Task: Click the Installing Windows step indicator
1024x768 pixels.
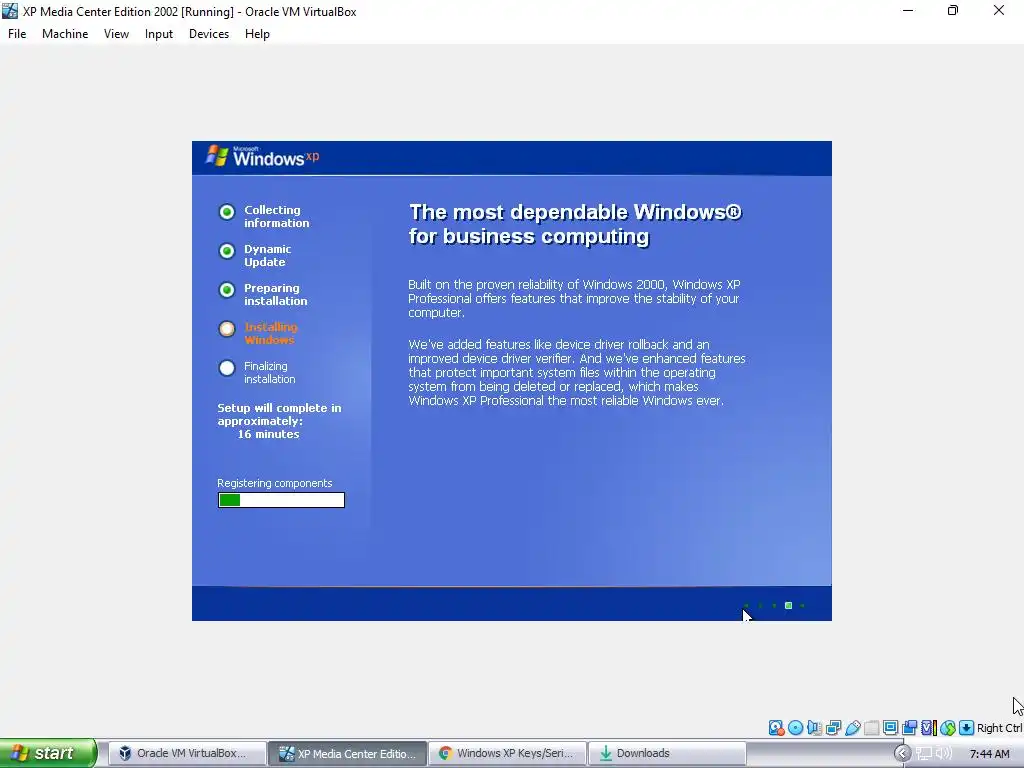Action: coord(227,329)
